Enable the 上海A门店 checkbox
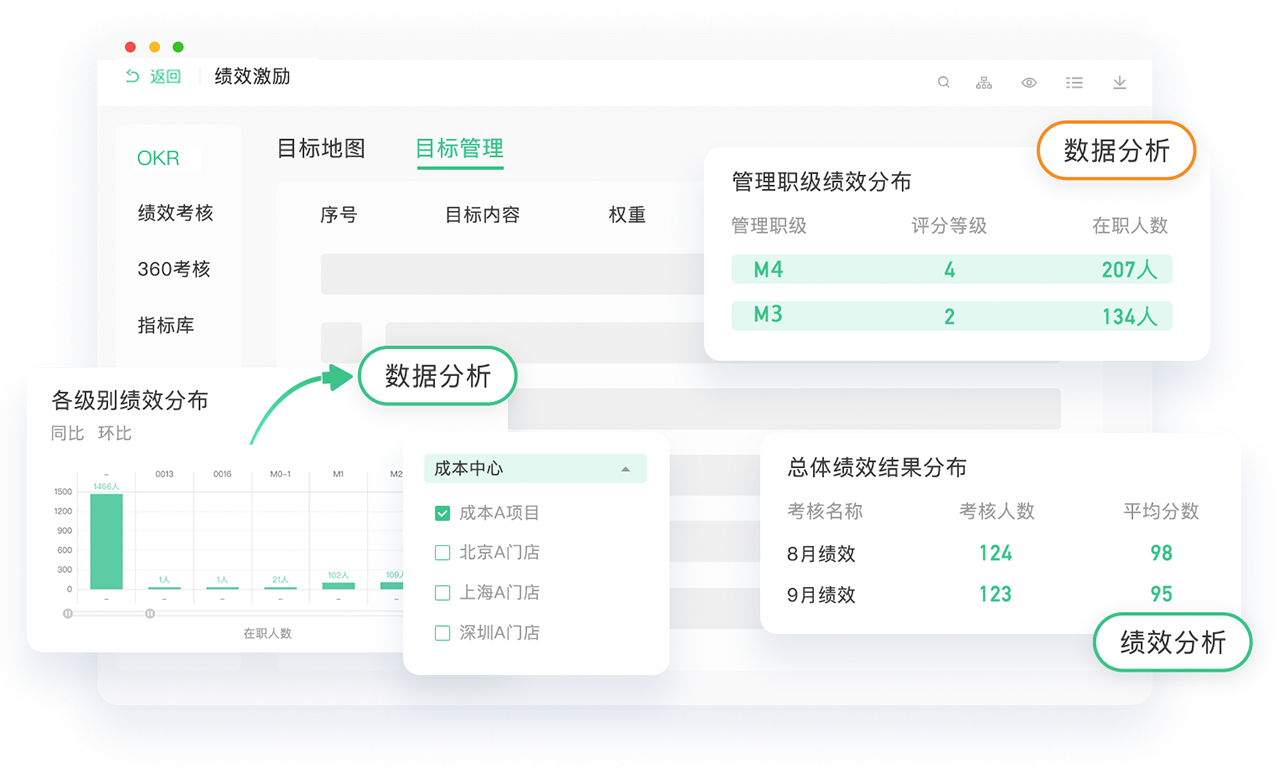The height and width of the screenshot is (779, 1281). coord(442,593)
